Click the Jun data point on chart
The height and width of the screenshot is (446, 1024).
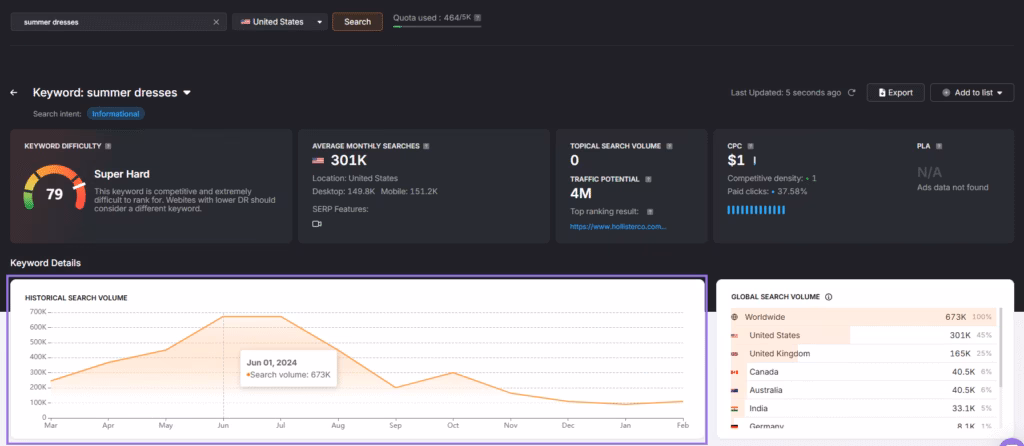point(223,316)
